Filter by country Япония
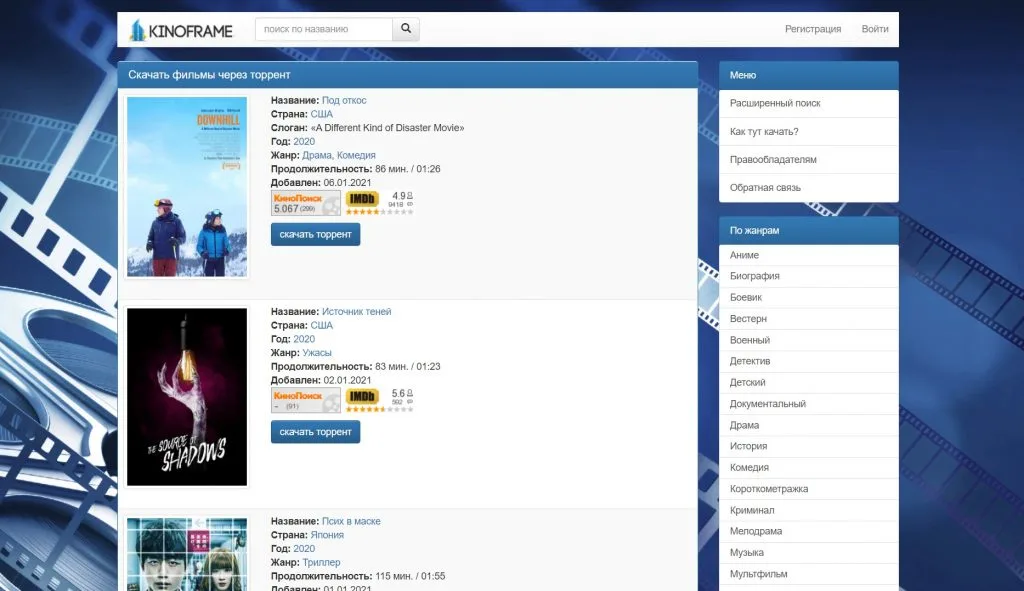 click(x=327, y=535)
